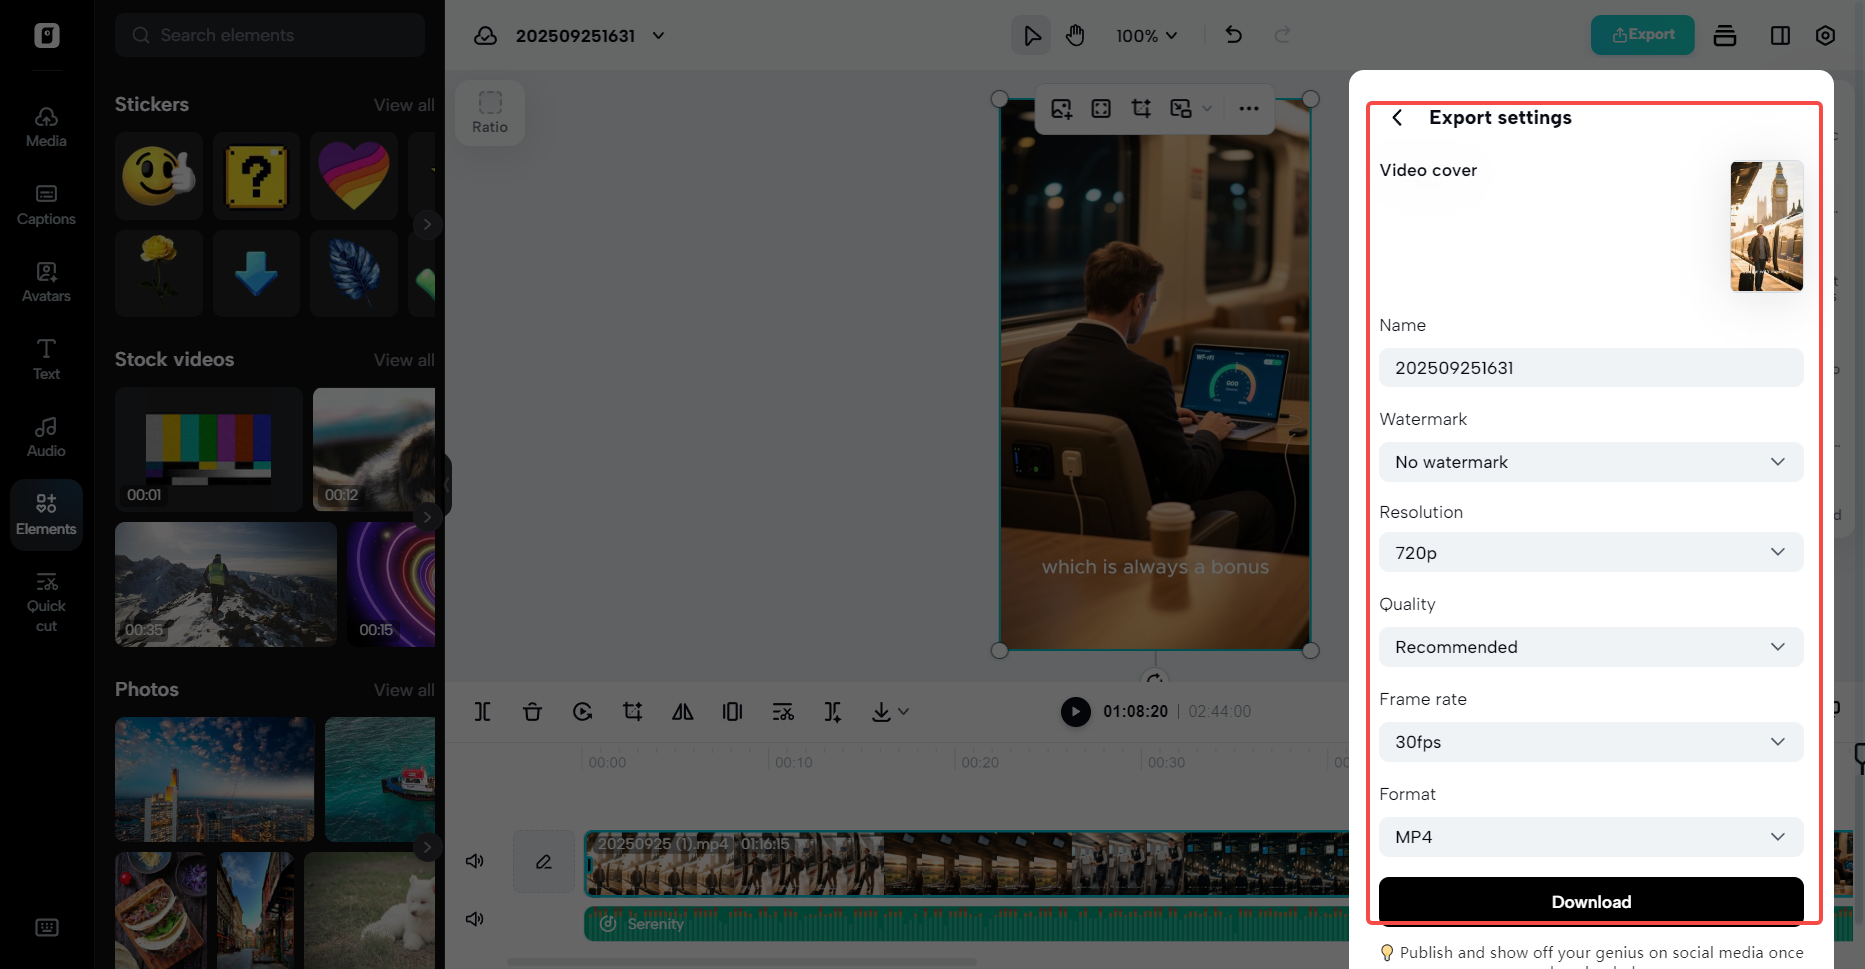
Task: Click View all next to Stock videos
Action: coord(403,359)
